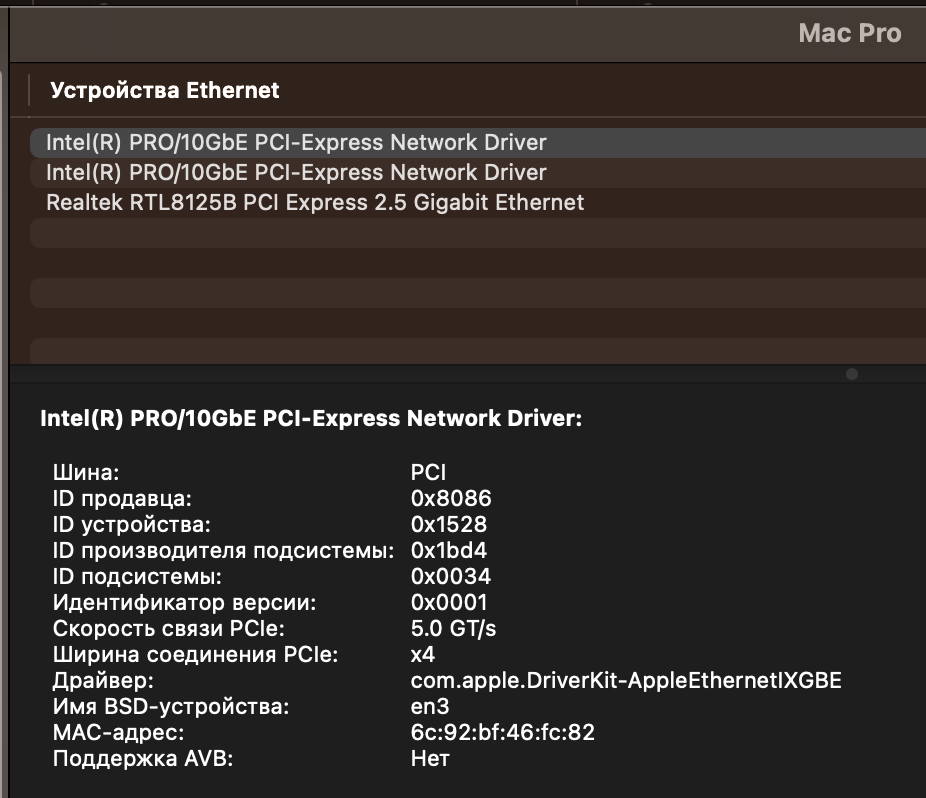
Task: Click driver value com.apple.DriverKit-AppleEthernetIXGBE
Action: [626, 680]
